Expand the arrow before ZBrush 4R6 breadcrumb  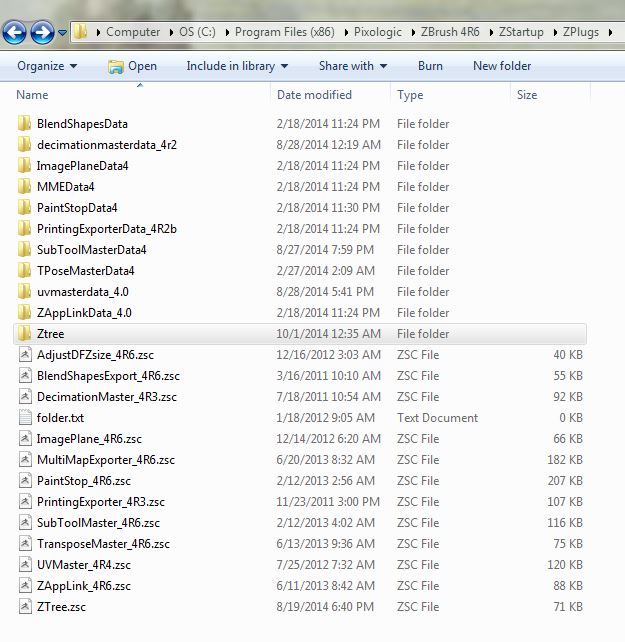click(x=413, y=32)
